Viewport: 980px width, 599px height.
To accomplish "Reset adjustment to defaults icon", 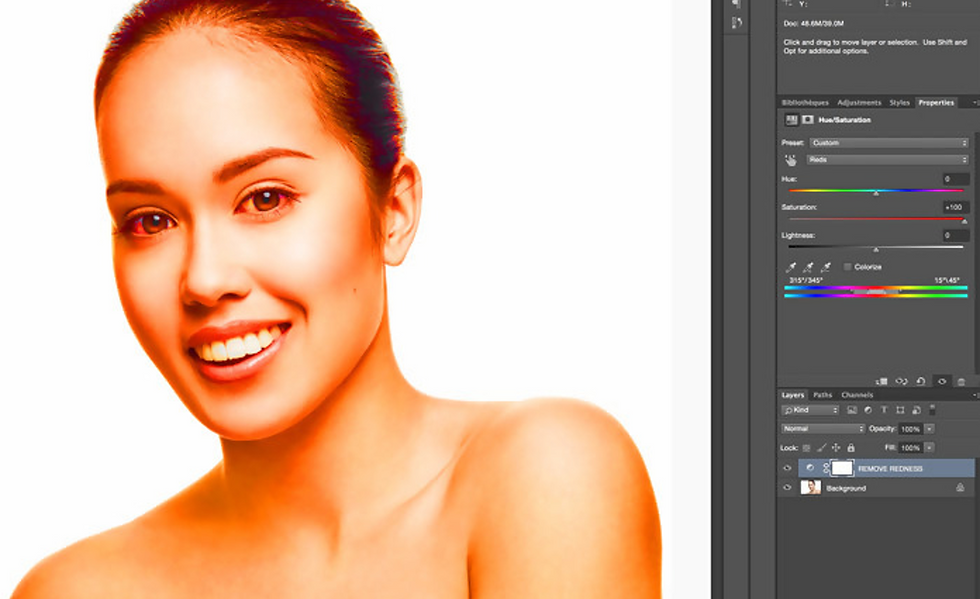I will click(x=921, y=381).
